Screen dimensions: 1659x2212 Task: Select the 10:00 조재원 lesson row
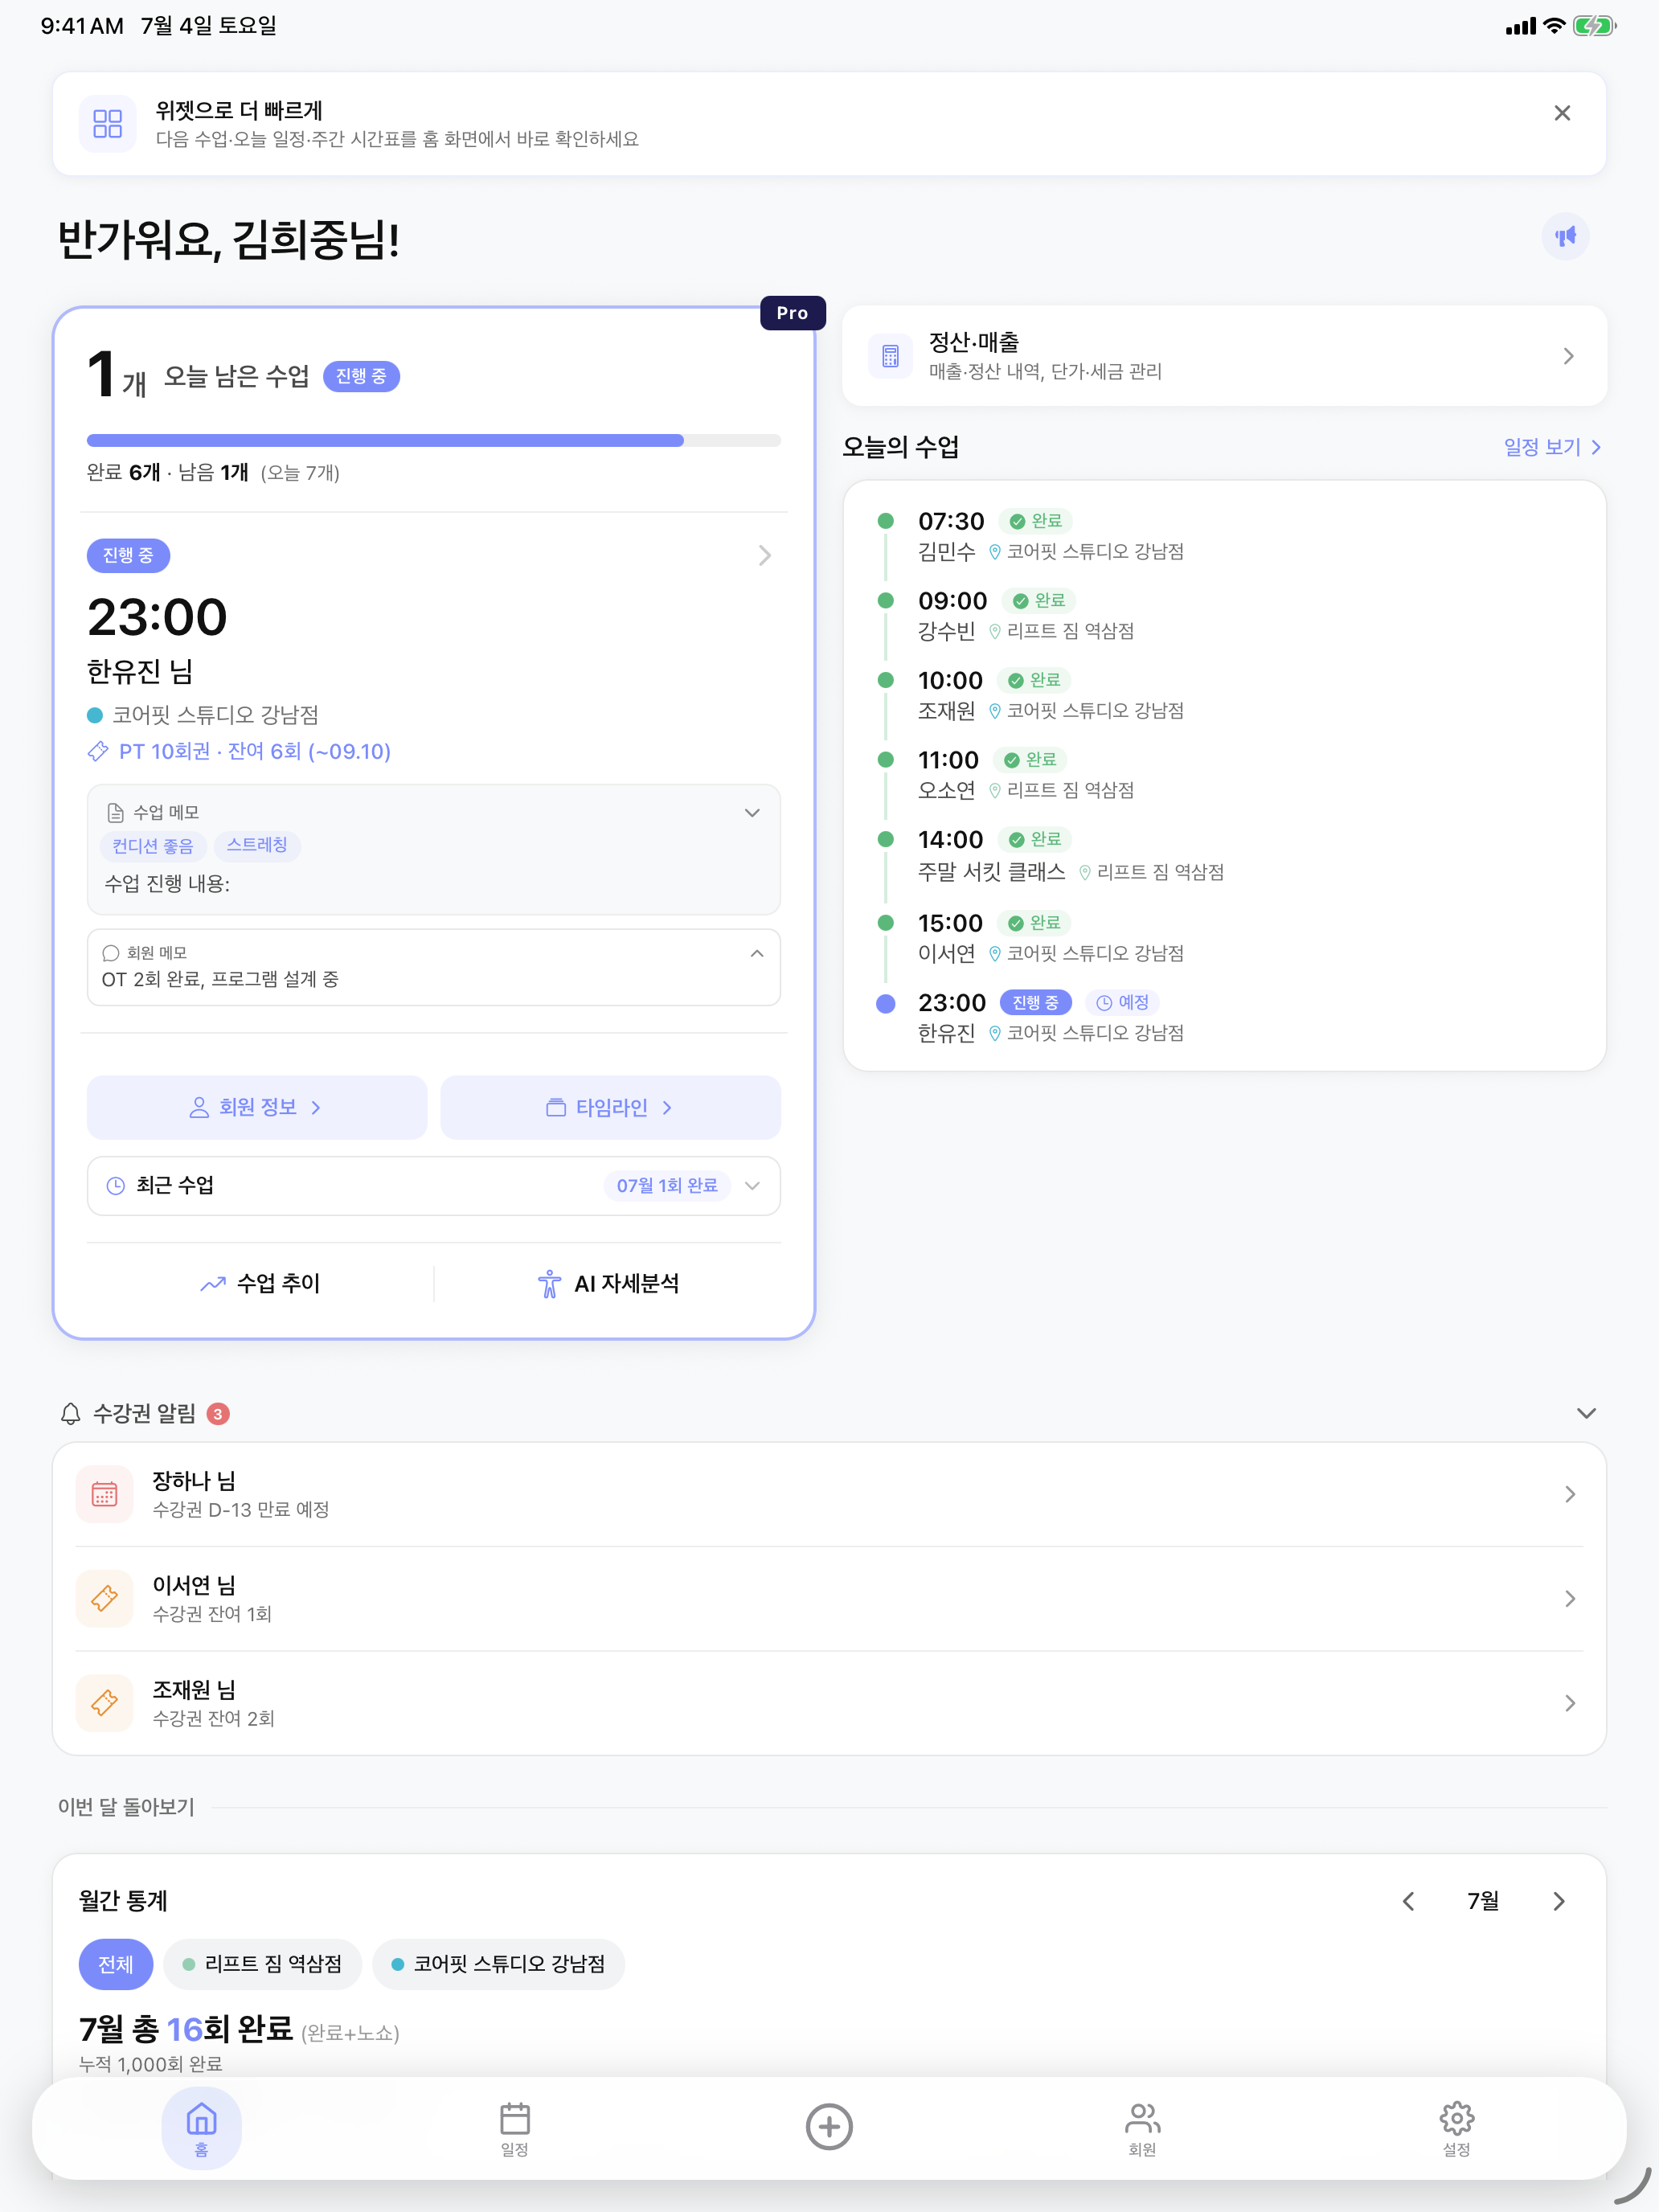(1224, 695)
